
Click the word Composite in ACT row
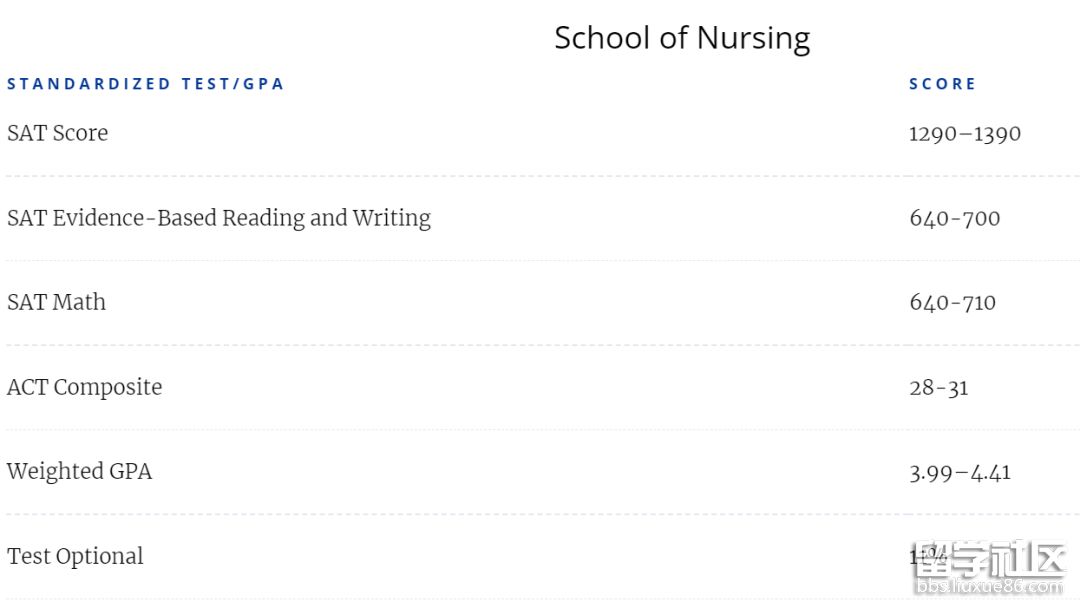click(108, 387)
